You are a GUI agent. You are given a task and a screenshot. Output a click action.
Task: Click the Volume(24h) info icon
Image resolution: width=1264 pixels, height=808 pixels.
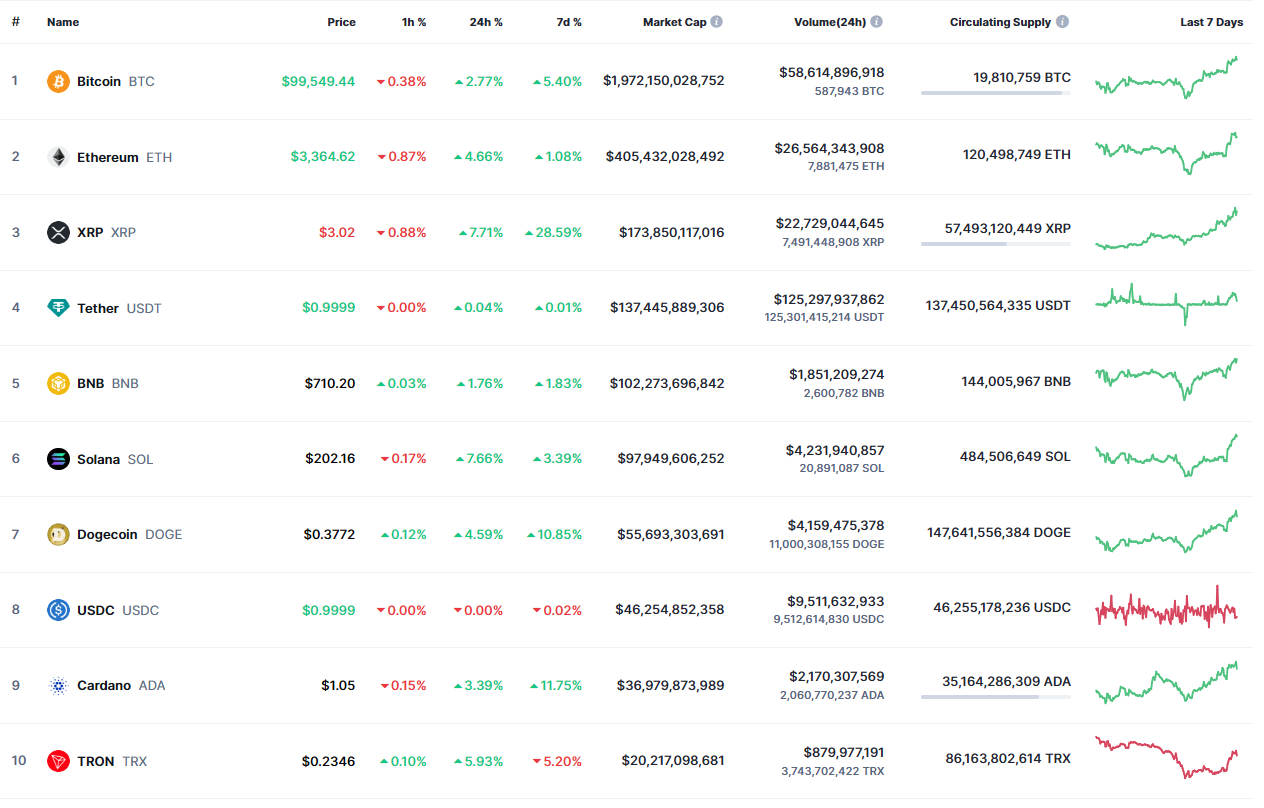click(877, 21)
